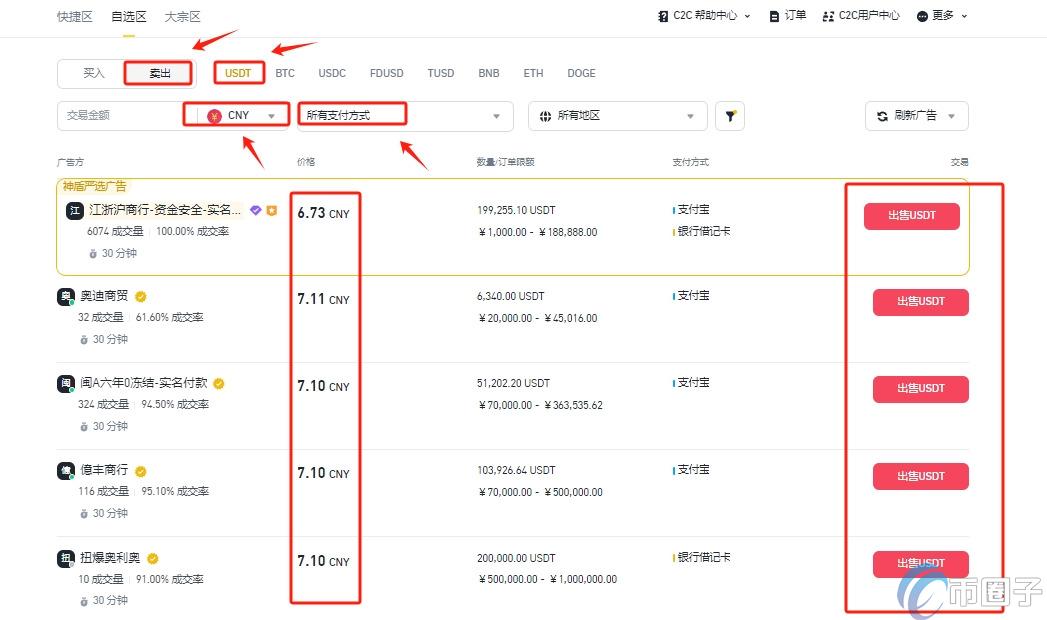Open the 大宗区 tab
The width and height of the screenshot is (1047, 620).
point(182,17)
